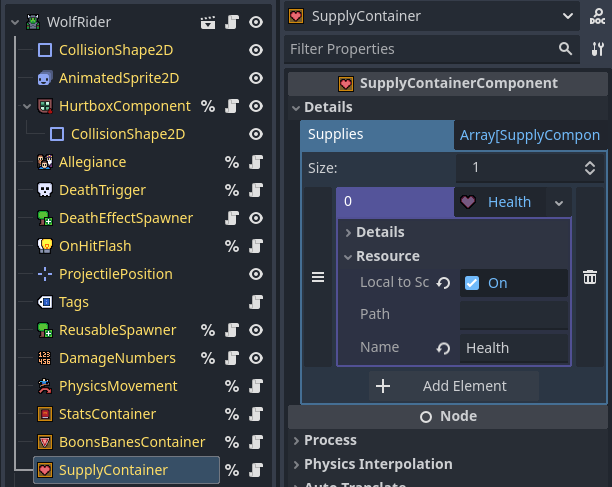Screen dimensions: 612x487
Task: Toggle DamageNumbers visibility eye
Action: click(x=256, y=358)
